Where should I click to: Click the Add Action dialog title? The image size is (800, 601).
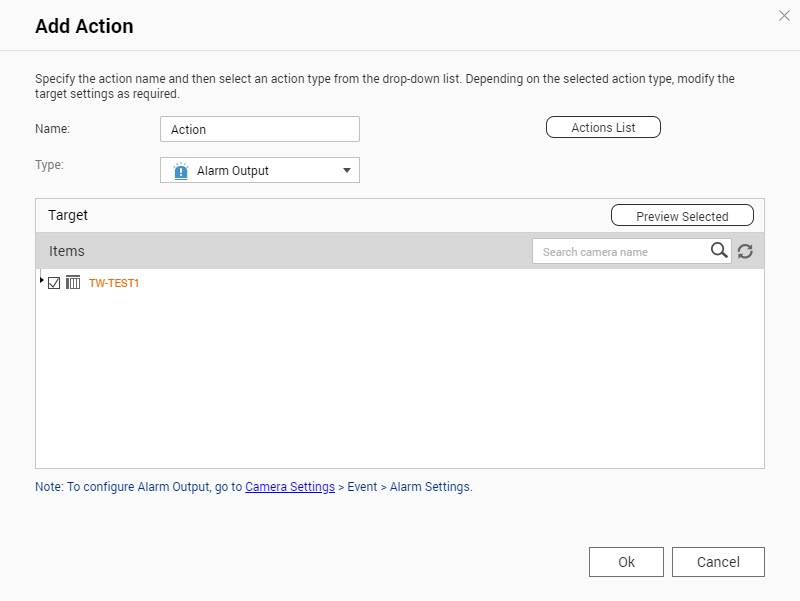[84, 27]
